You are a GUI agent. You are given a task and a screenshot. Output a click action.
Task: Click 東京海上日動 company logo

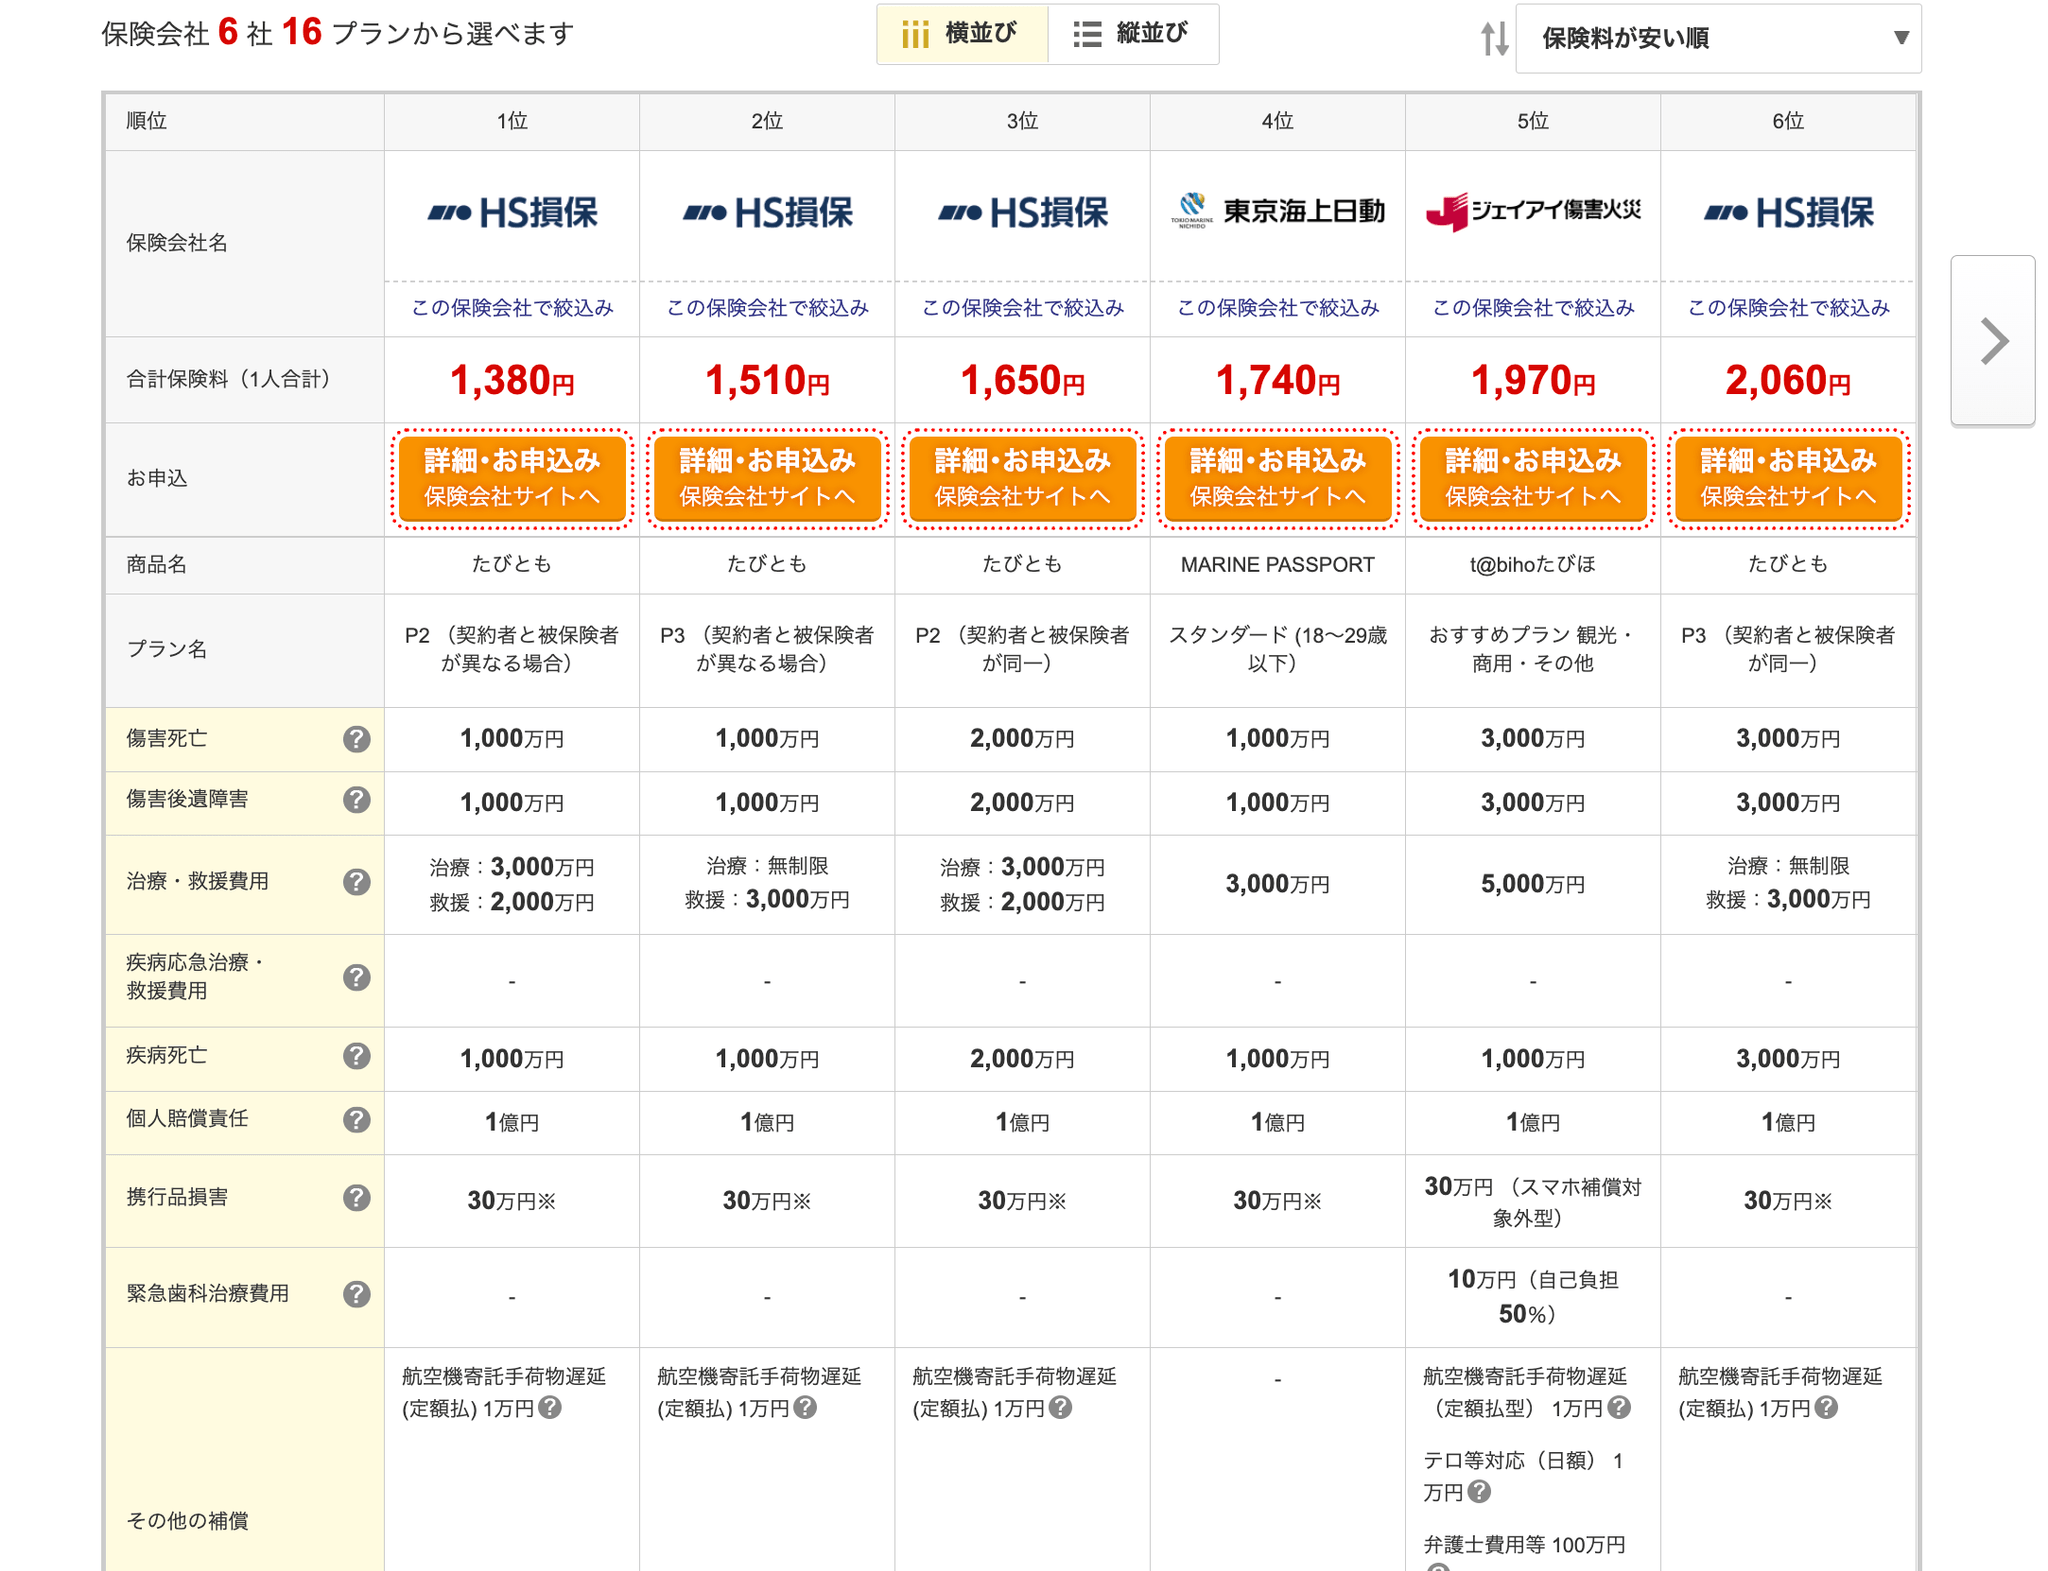click(1277, 211)
